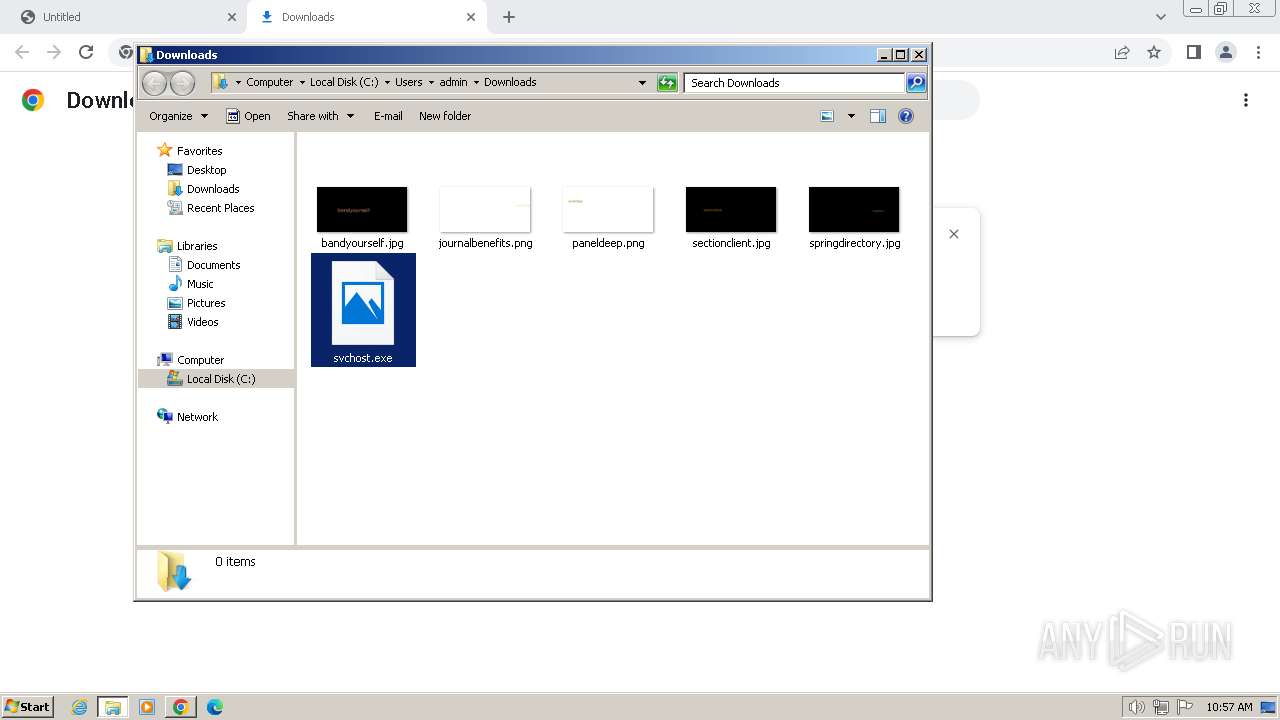Screen dimensions: 1280x720
Task: Open Explorer help icon
Action: [x=906, y=116]
